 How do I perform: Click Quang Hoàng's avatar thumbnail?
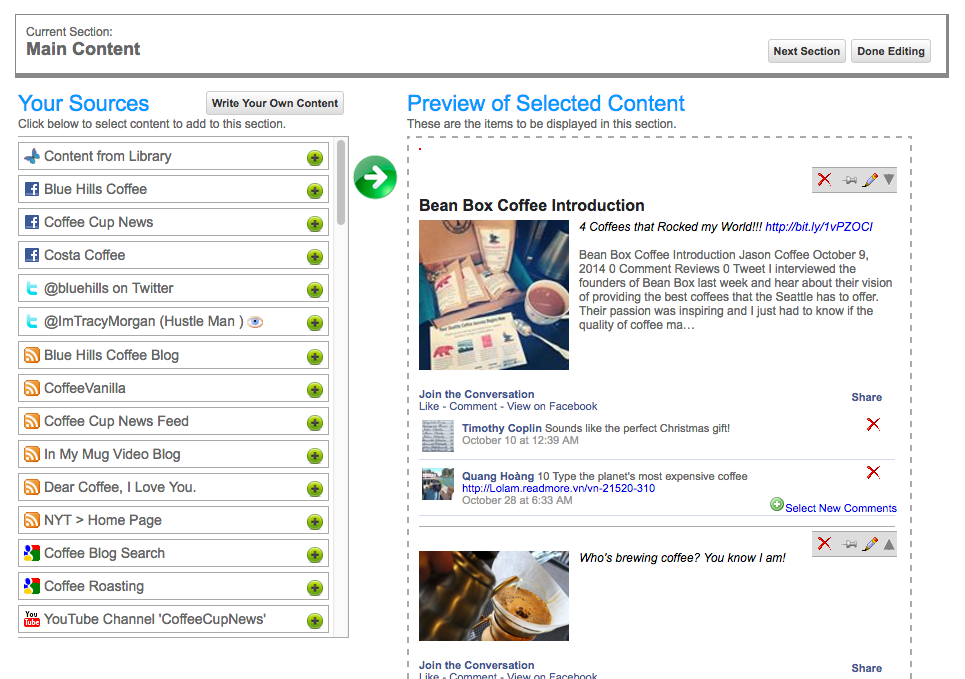coord(438,484)
